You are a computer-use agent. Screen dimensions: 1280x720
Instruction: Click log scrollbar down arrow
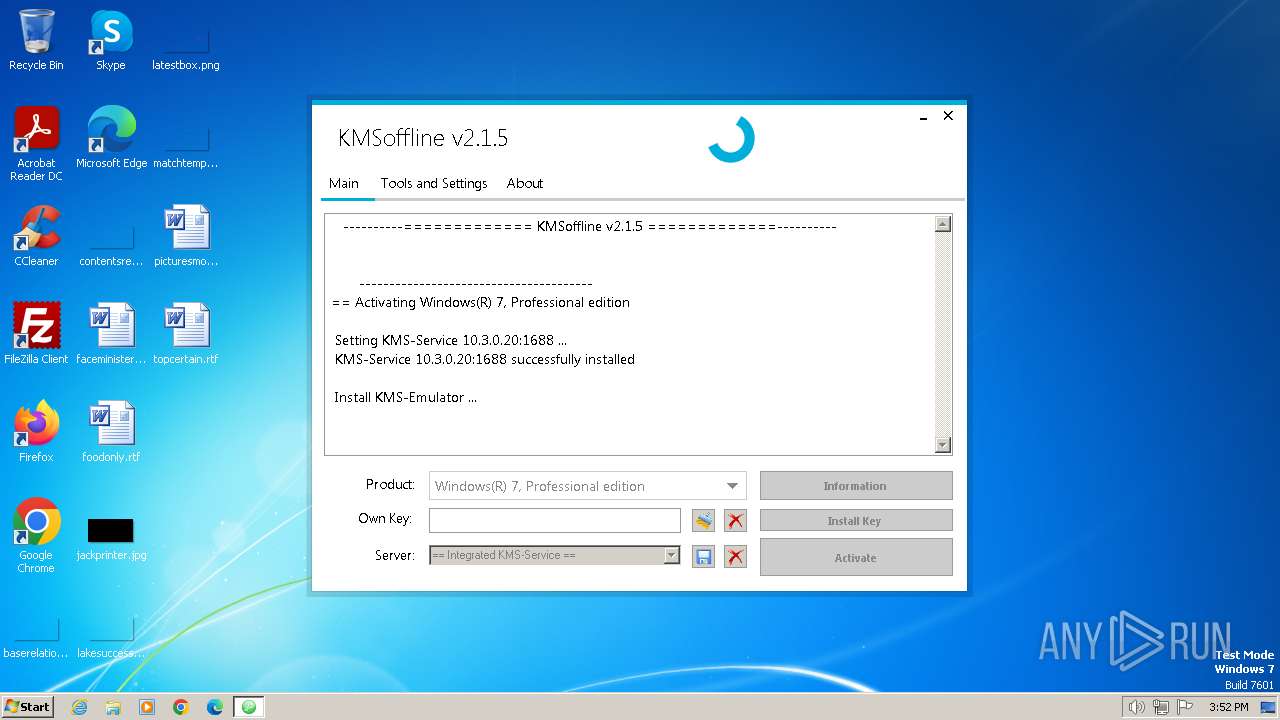pos(942,444)
